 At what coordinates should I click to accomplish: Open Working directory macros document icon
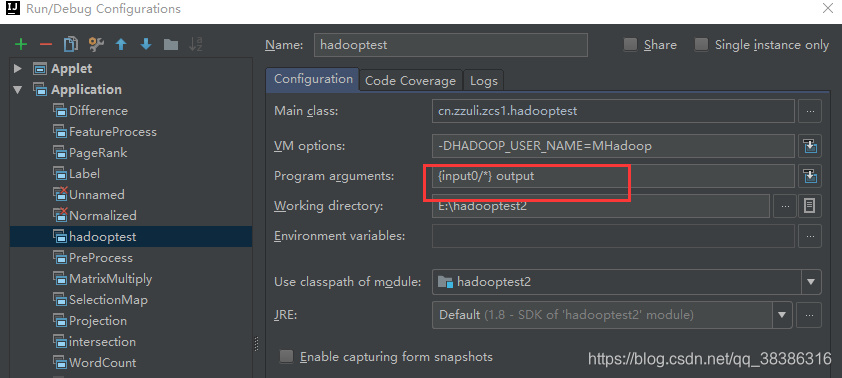pos(810,206)
